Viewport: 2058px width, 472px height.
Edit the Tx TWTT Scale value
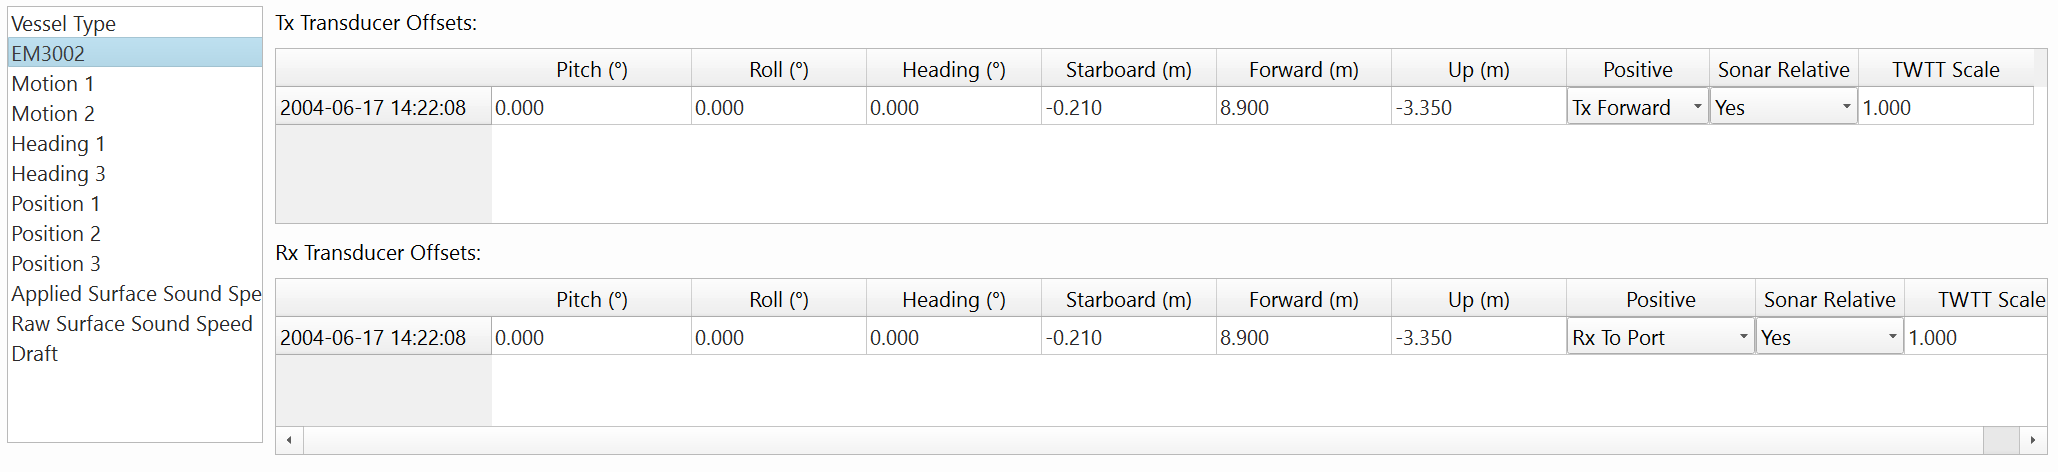1945,107
